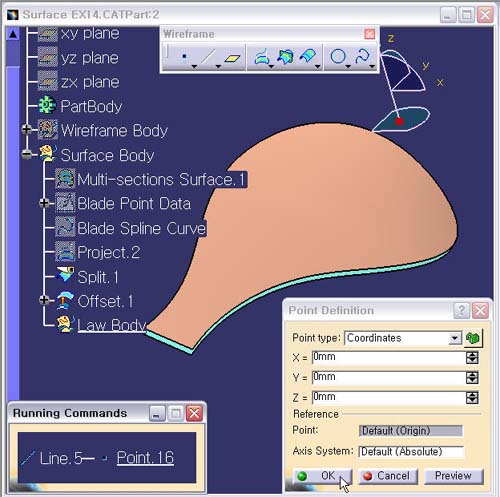Select the Intersection tool in Wireframe toolbar

285,57
